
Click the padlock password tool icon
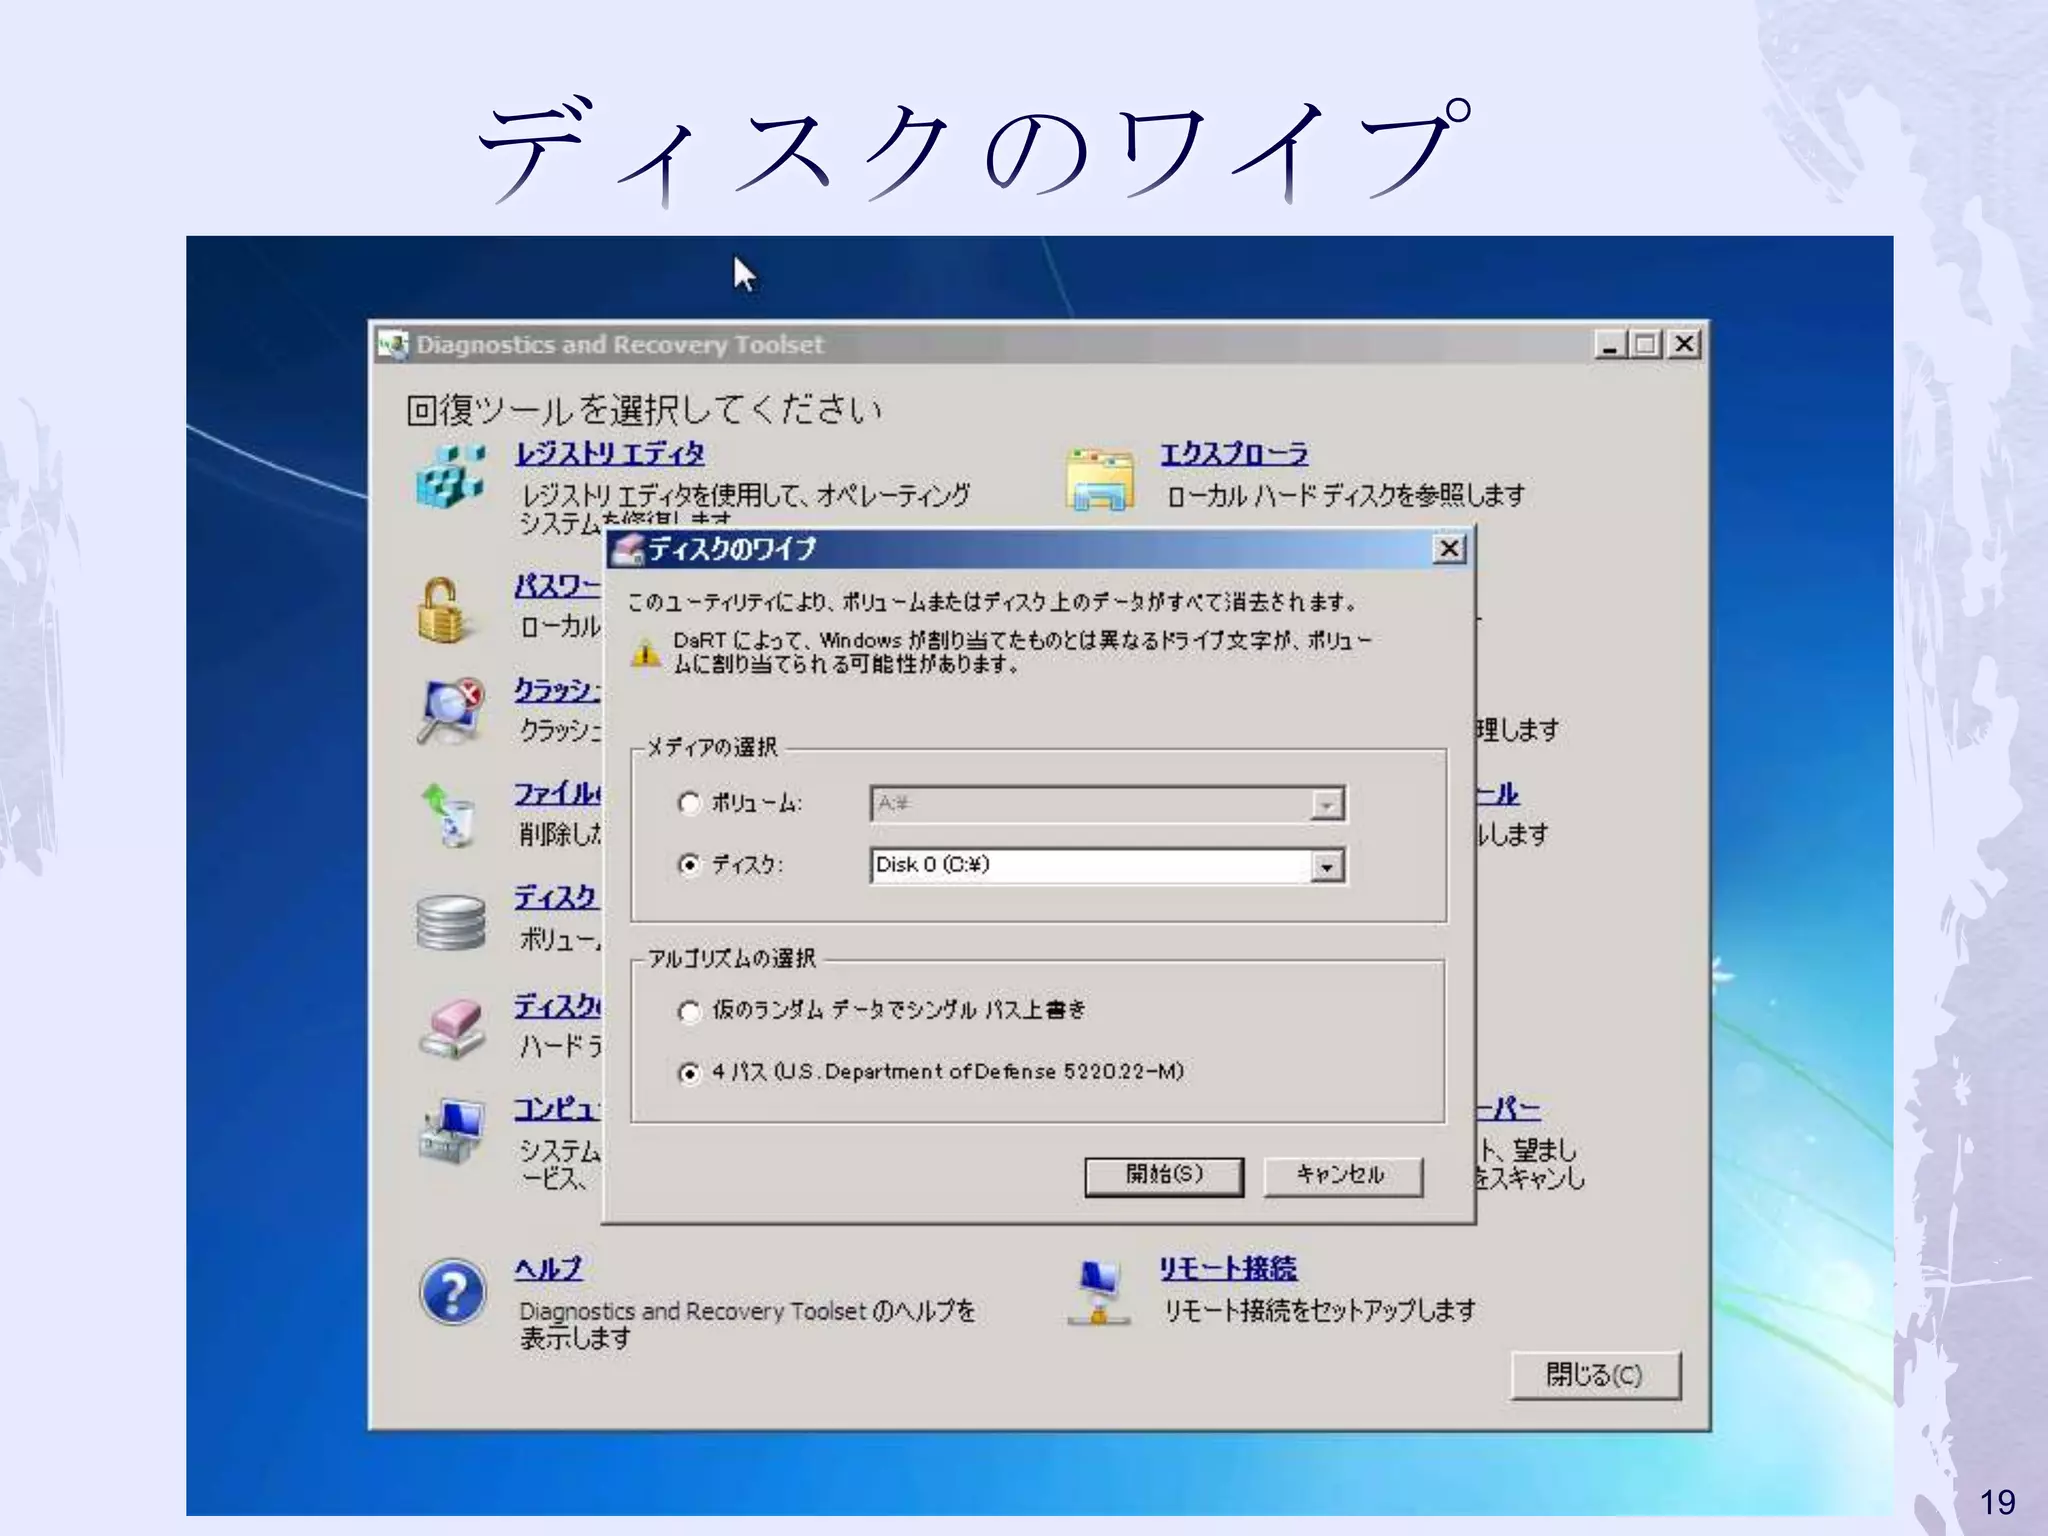[x=441, y=608]
